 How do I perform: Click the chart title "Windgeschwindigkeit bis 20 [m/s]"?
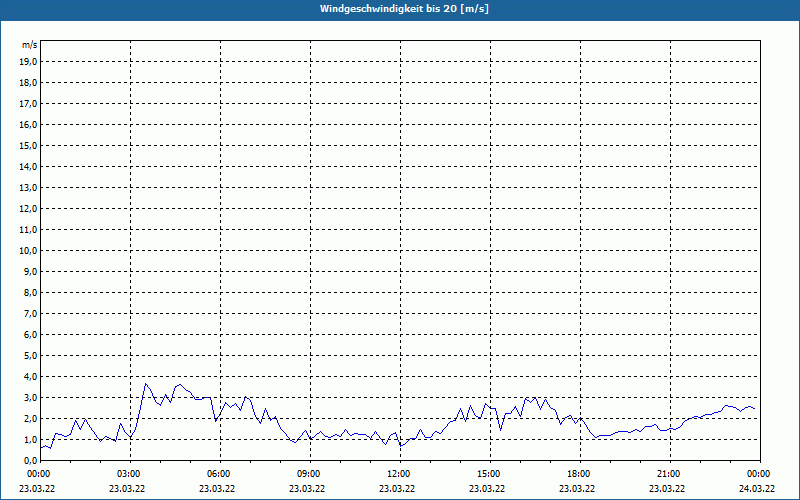pyautogui.click(x=404, y=9)
